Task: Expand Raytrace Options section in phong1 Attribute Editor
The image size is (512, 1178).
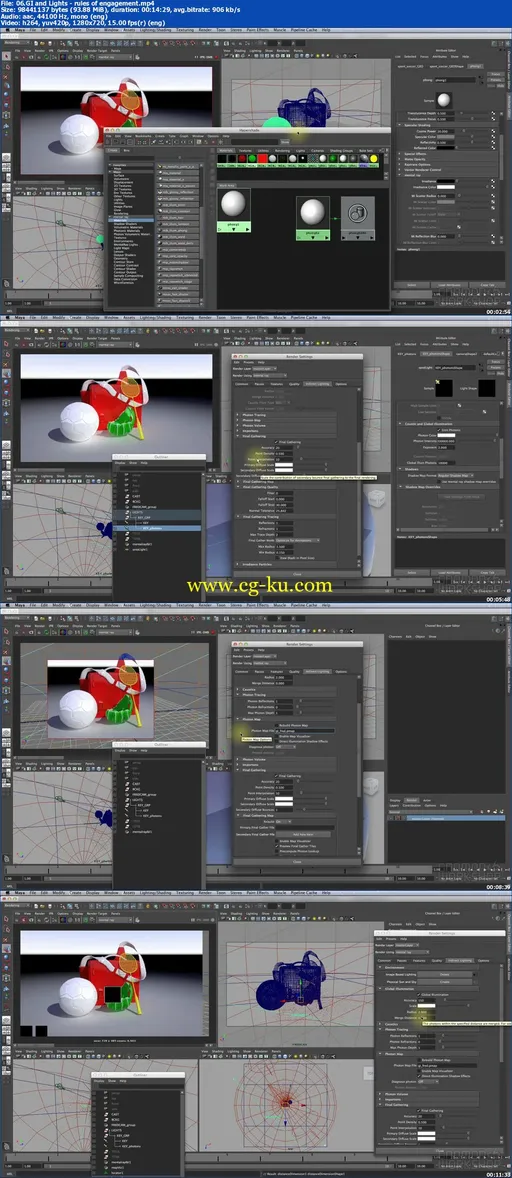Action: [x=400, y=165]
